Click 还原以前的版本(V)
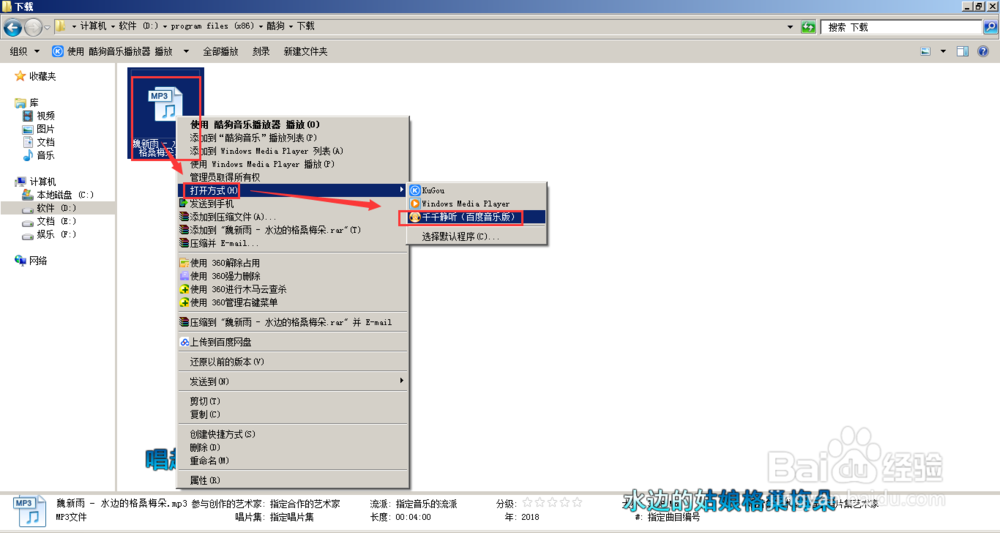The width and height of the screenshot is (1000, 533). [x=293, y=361]
